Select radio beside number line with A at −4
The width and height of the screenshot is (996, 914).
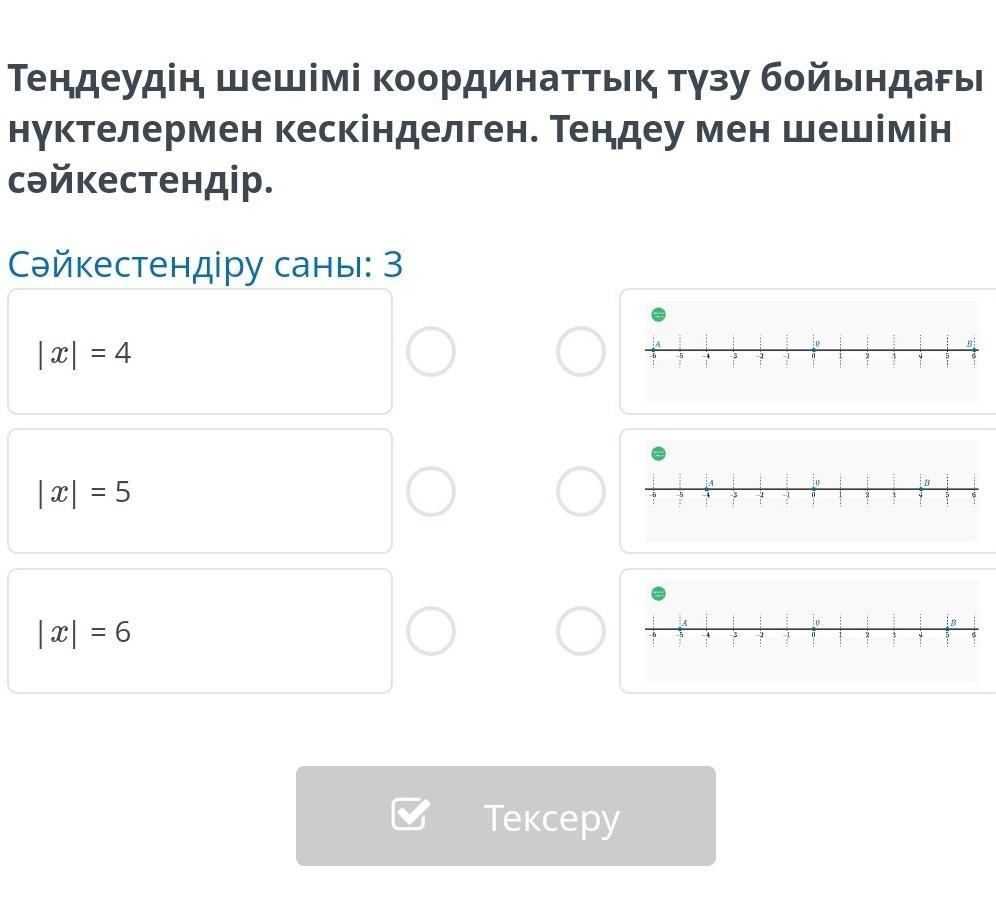coord(581,492)
